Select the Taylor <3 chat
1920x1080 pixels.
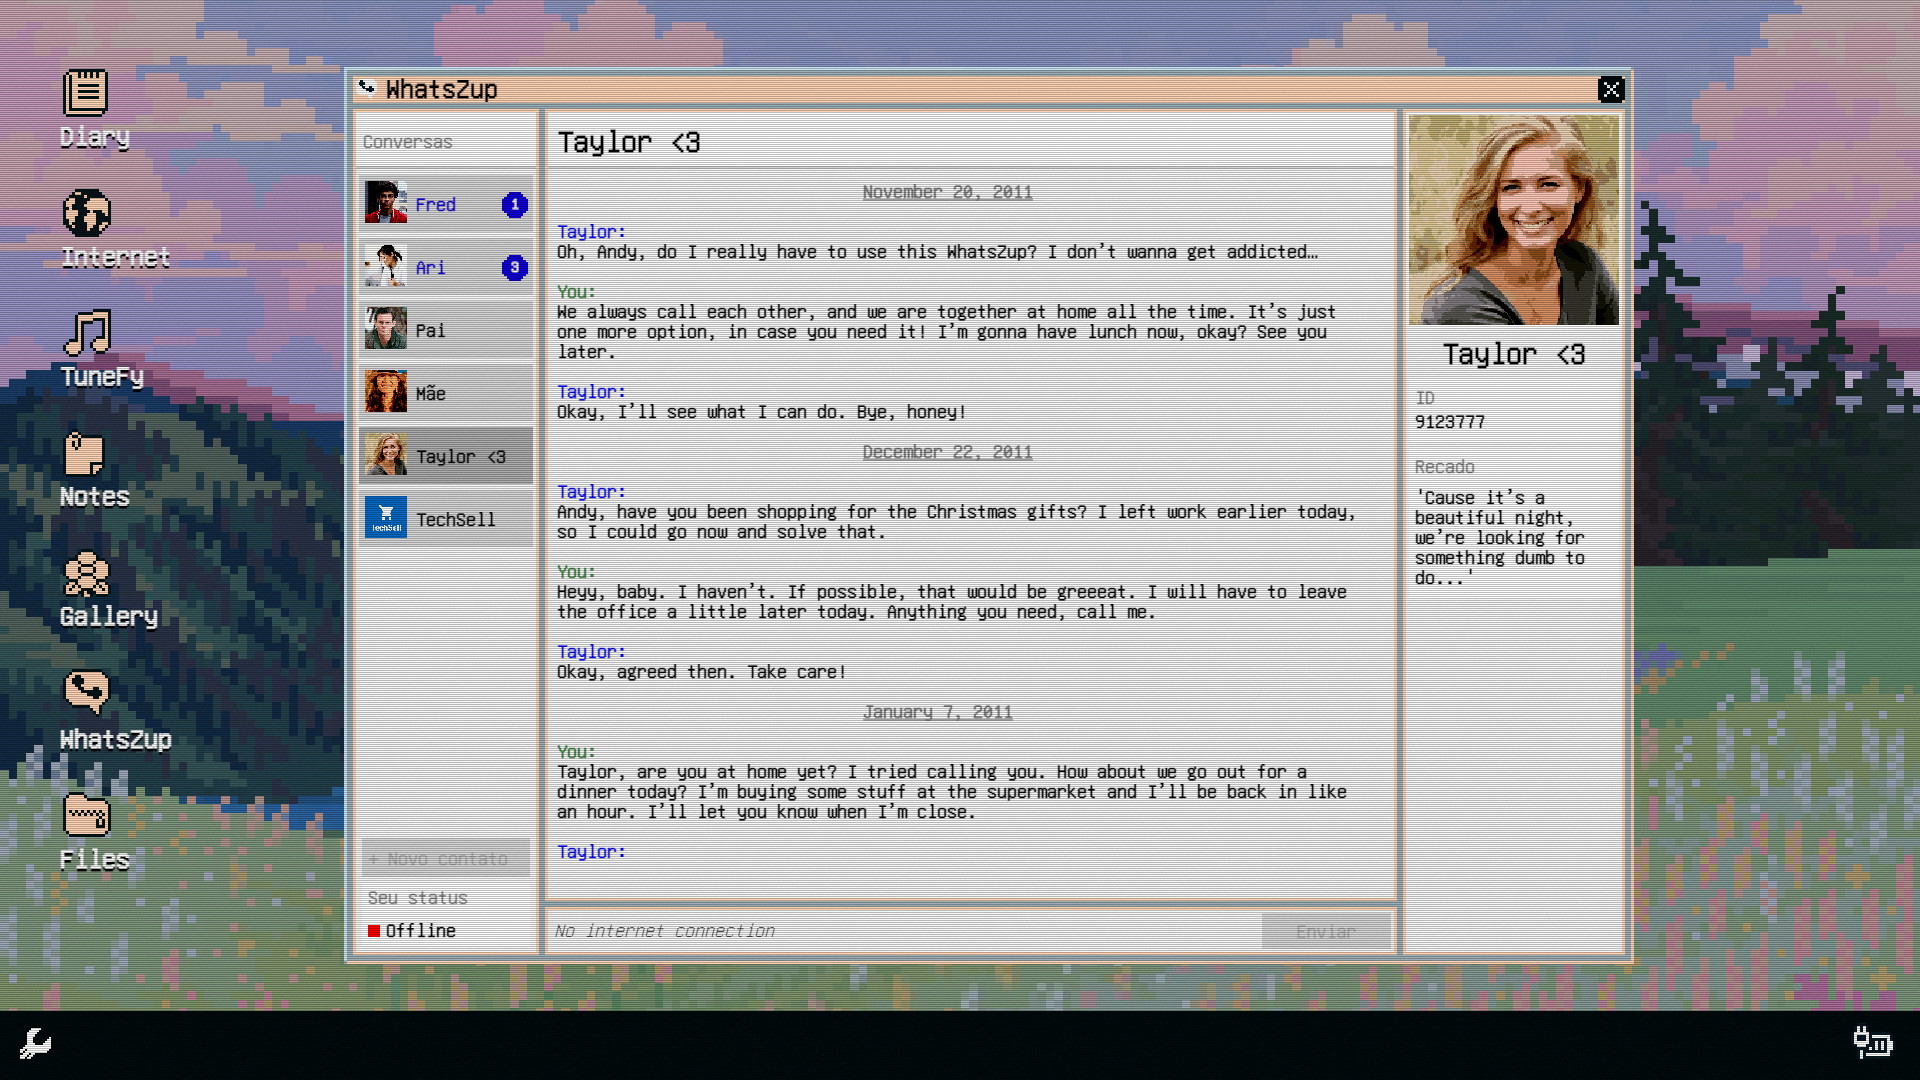[445, 456]
